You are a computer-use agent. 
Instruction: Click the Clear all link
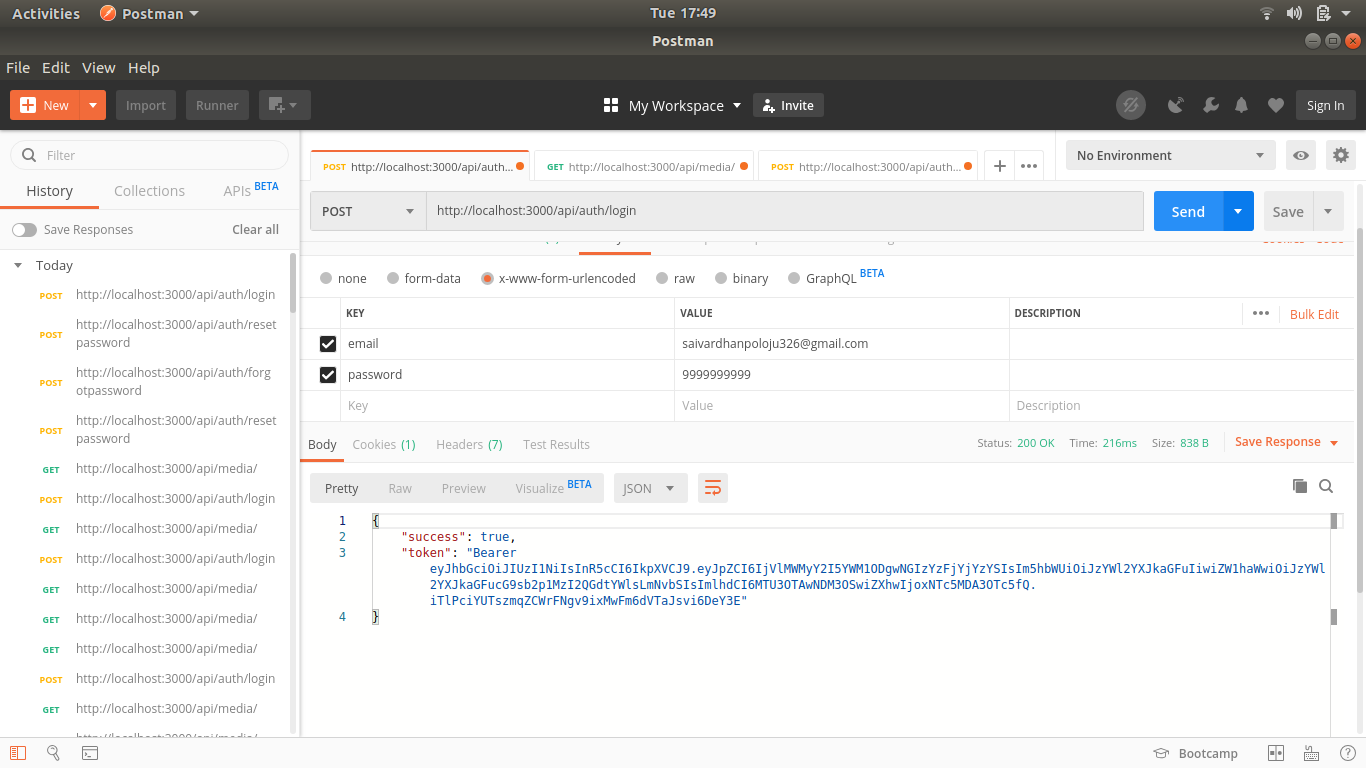tap(255, 229)
